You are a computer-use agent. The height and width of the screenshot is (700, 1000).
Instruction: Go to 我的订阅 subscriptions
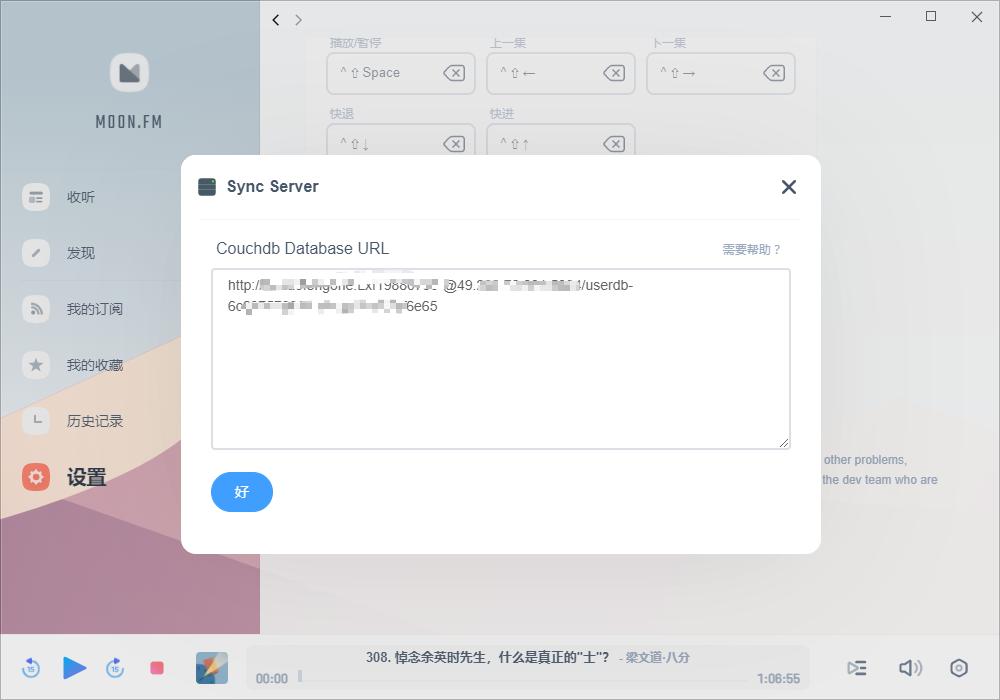(94, 309)
